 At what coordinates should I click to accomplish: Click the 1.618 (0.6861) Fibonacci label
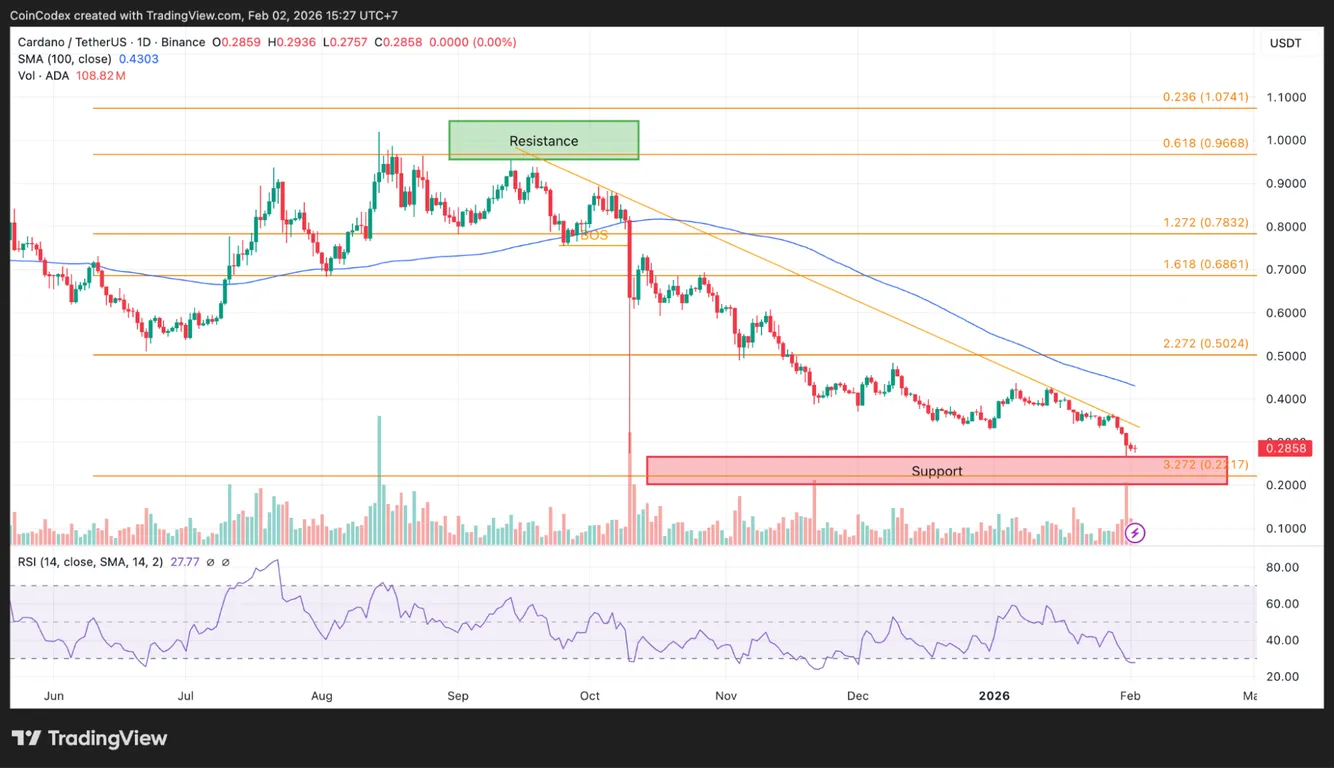1205,264
